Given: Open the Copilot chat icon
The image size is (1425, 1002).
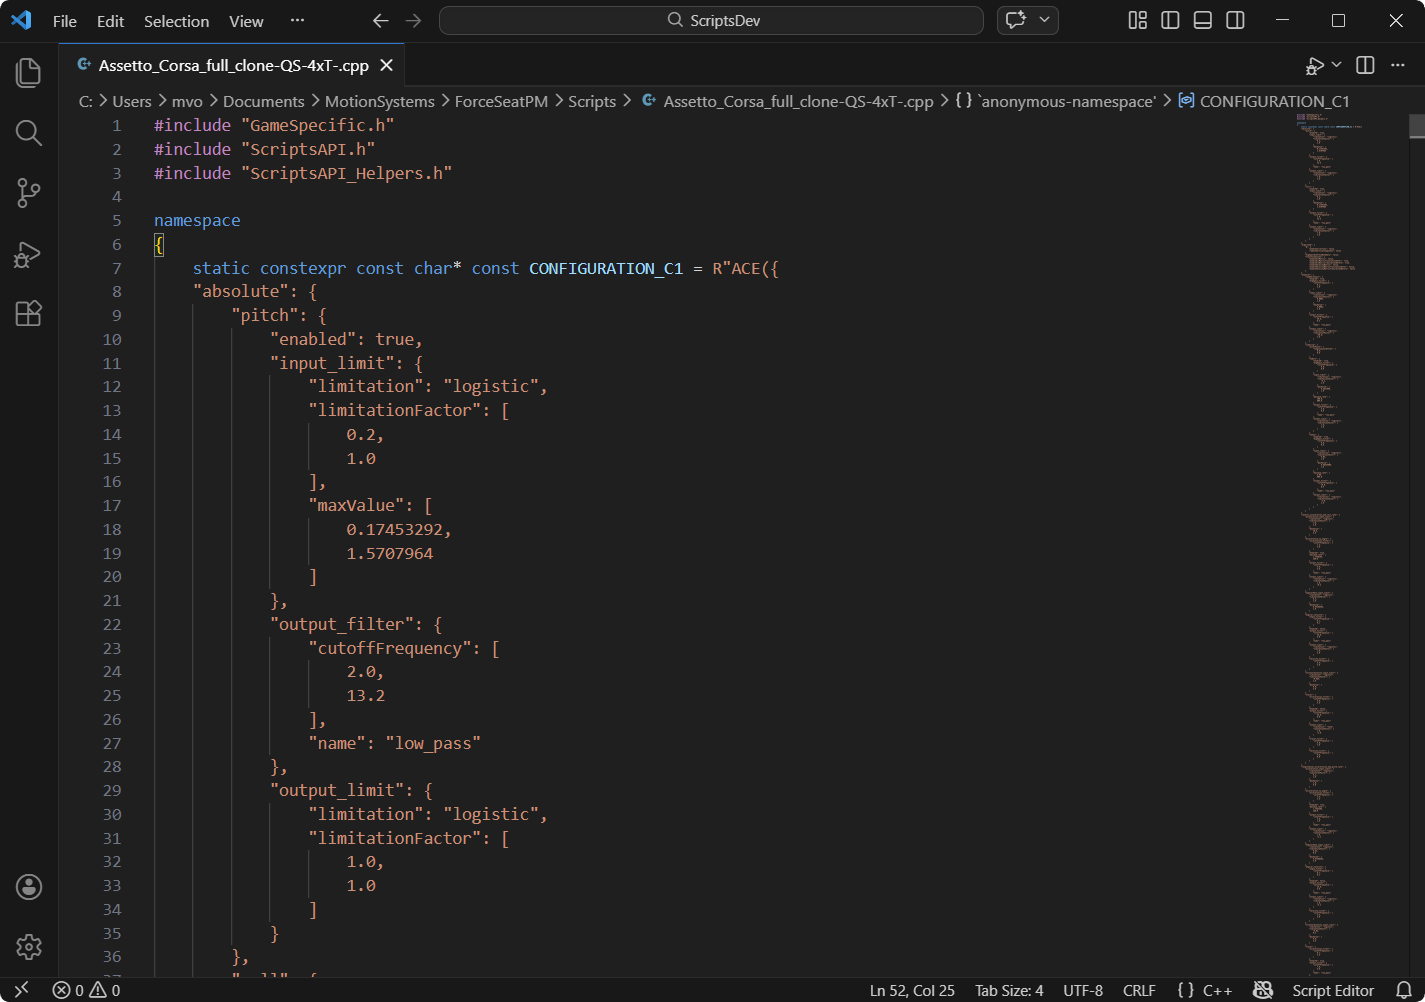Looking at the screenshot, I should pos(1016,20).
